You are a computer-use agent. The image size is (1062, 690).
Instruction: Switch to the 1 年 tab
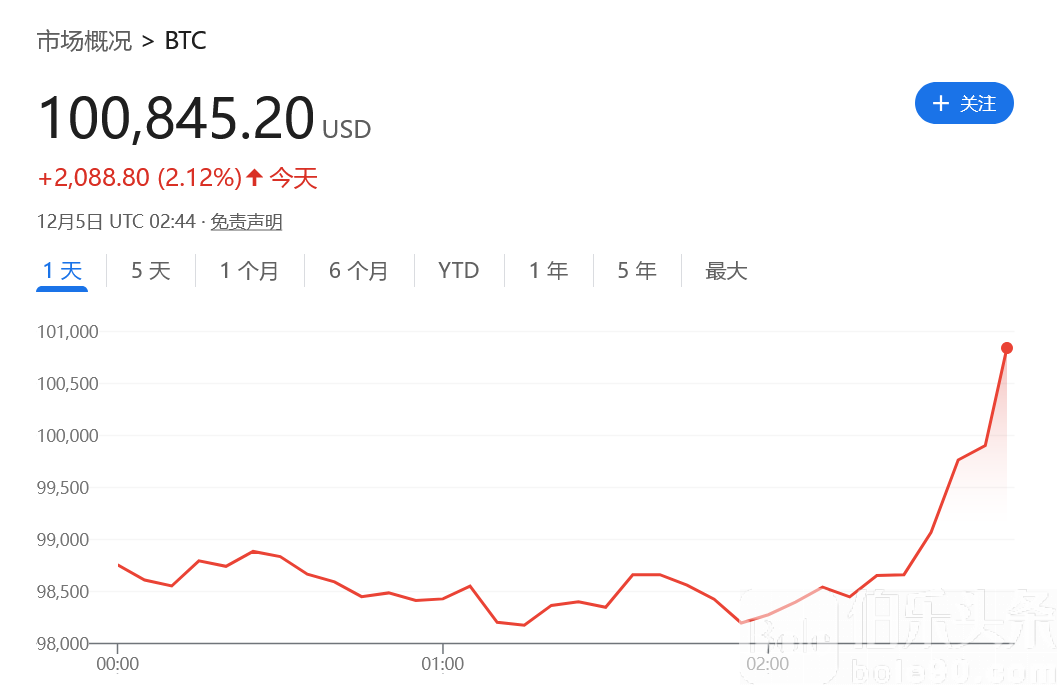pos(548,271)
